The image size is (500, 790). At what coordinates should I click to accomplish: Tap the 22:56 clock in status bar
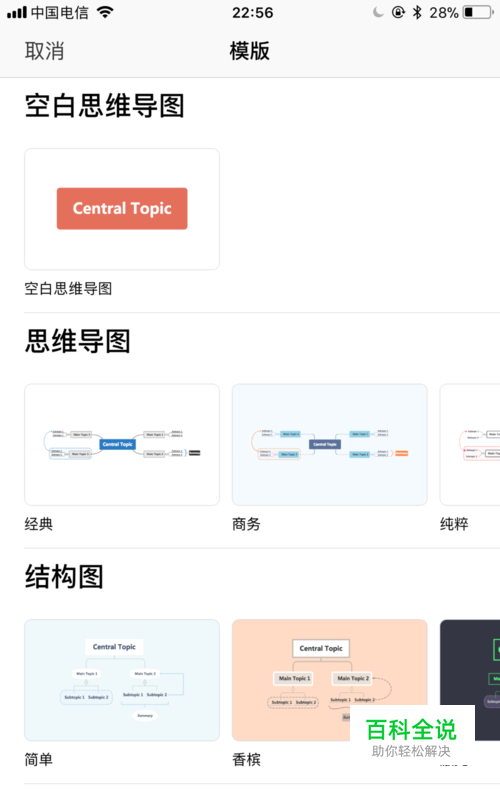coord(253,13)
